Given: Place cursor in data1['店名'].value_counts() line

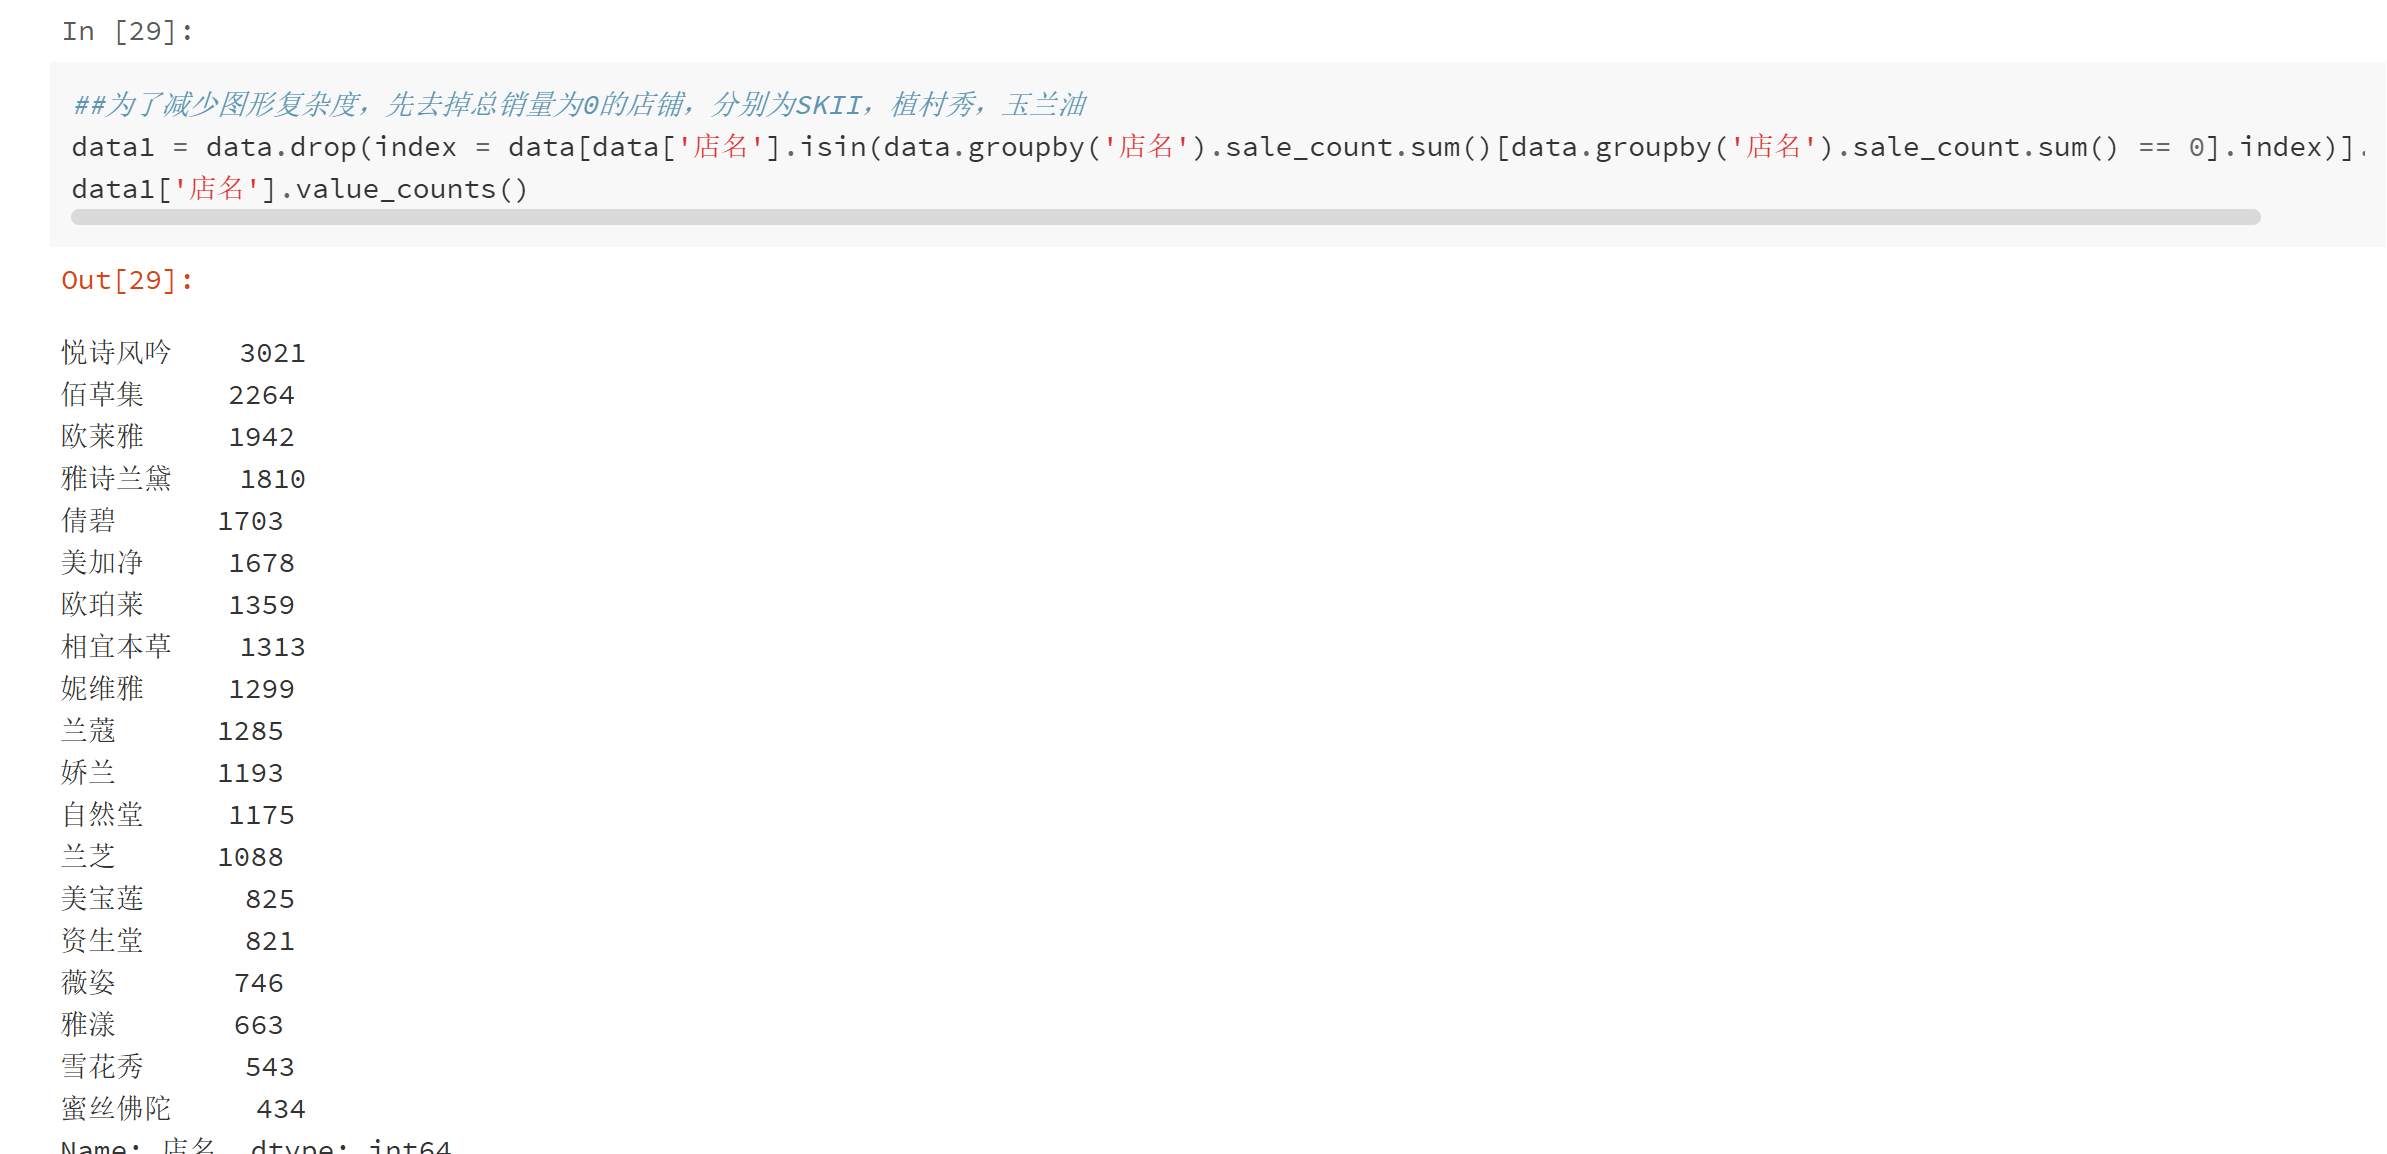Looking at the screenshot, I should (300, 190).
